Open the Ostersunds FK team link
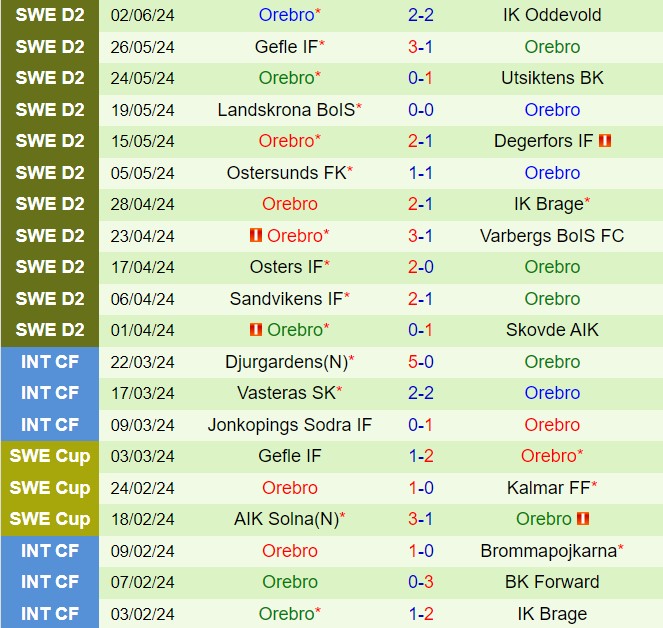 [286, 173]
